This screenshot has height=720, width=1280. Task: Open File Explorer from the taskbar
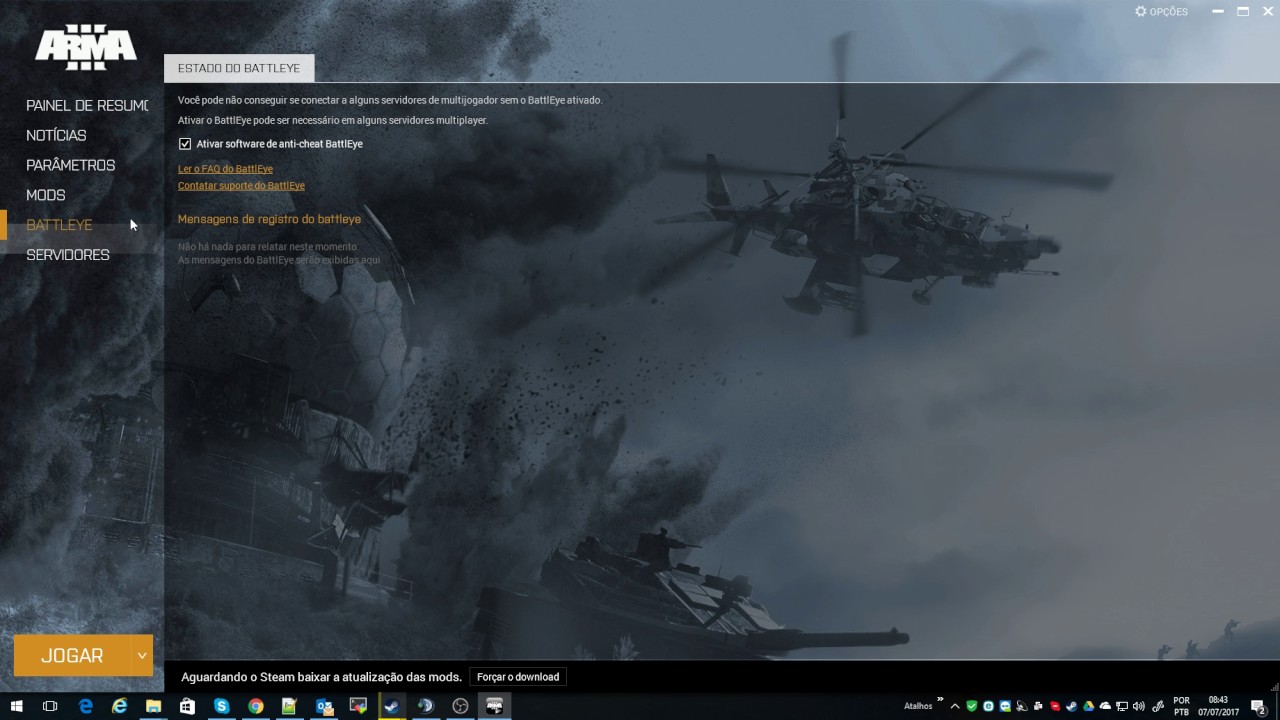point(153,706)
